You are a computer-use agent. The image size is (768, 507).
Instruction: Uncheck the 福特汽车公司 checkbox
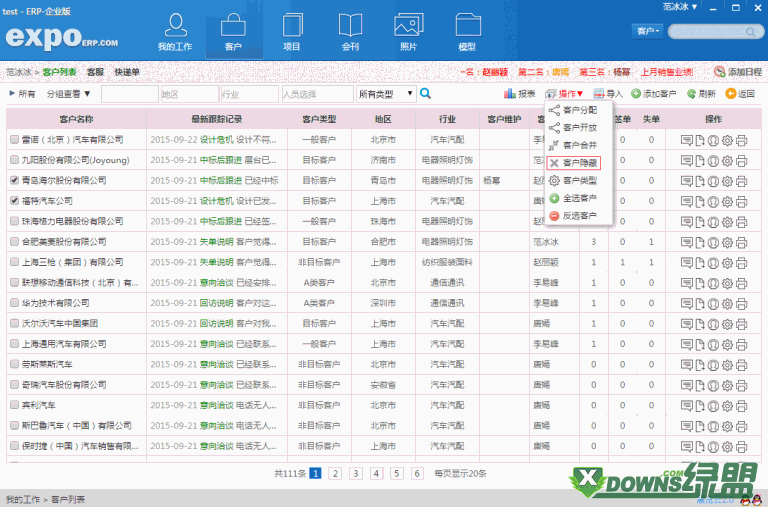pos(14,201)
